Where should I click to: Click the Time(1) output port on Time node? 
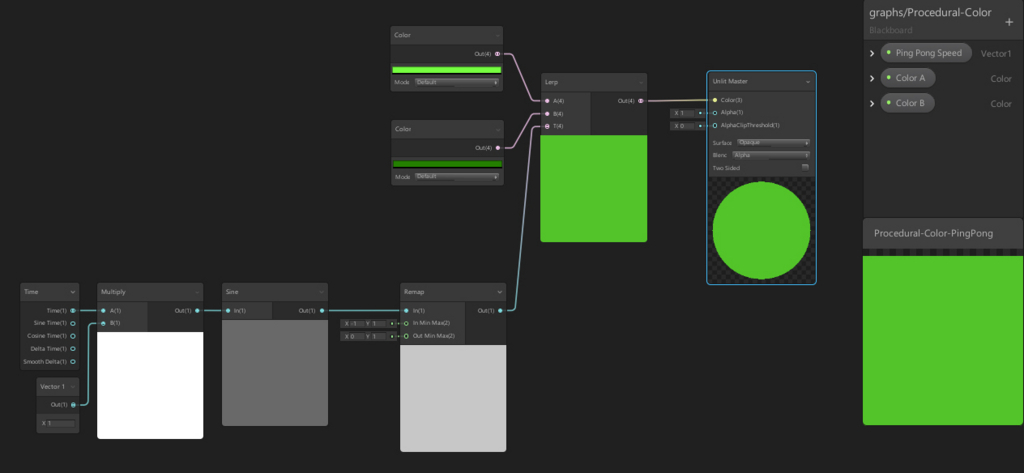tap(72, 311)
